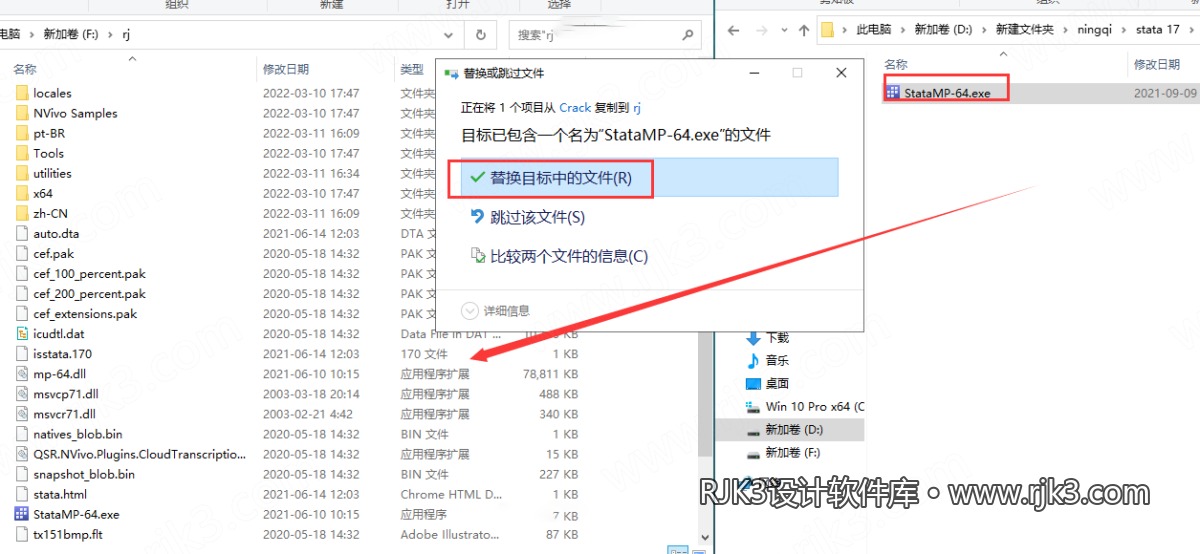The height and width of the screenshot is (554, 1200).
Task: Go back in stata 17 window
Action: click(733, 30)
